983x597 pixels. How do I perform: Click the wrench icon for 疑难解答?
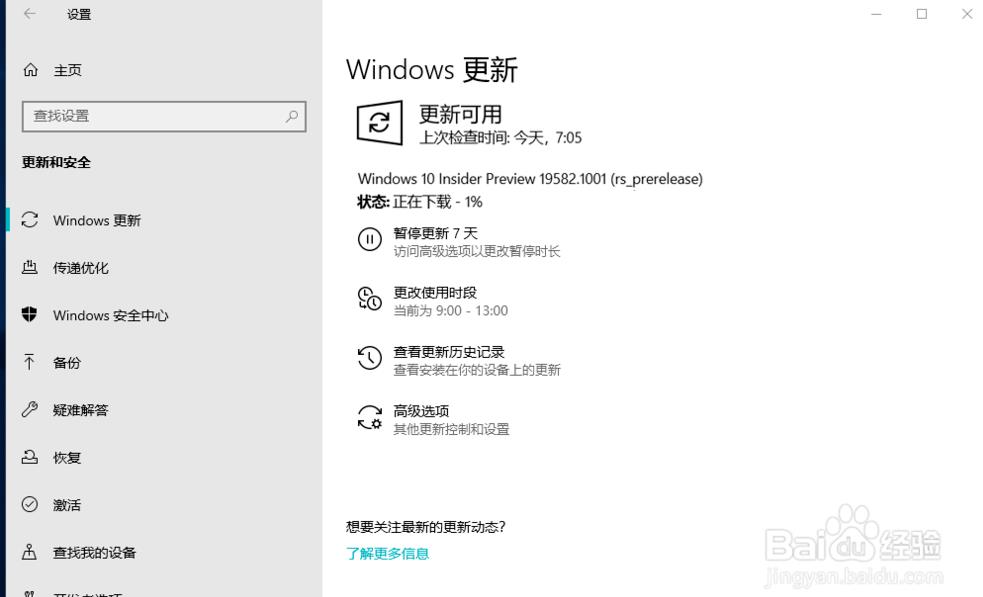[x=29, y=409]
